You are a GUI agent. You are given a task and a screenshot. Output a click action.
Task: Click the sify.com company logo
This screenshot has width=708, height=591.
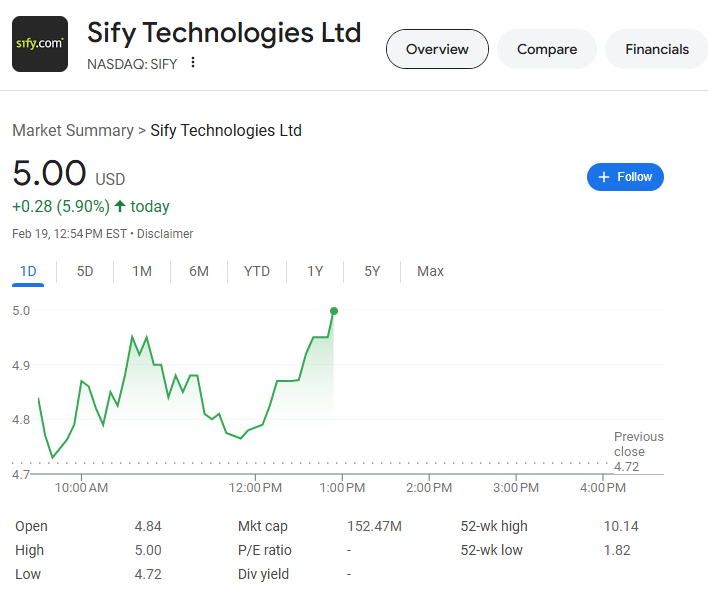(40, 44)
